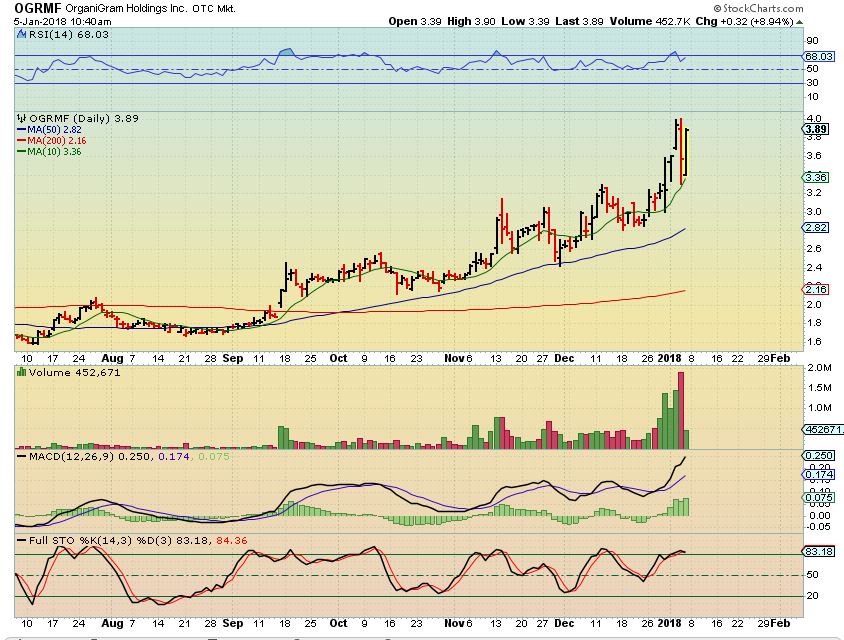Click the High 3.90 value
Image resolution: width=844 pixels, height=640 pixels.
tap(472, 22)
